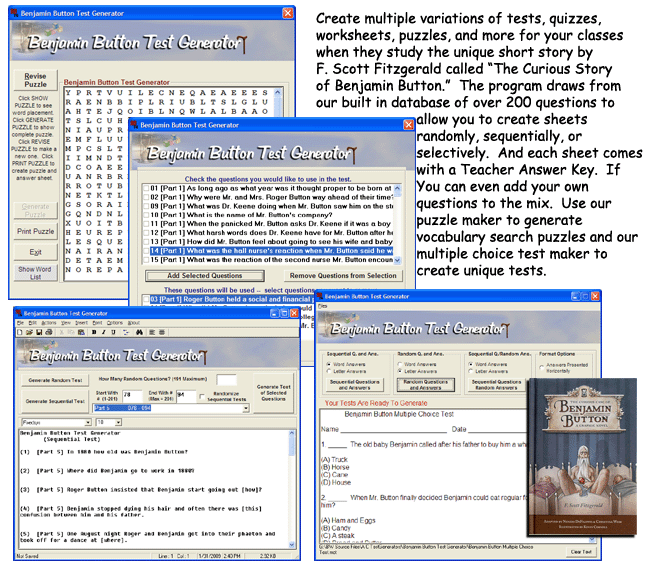Screen dimensions: 648x570
Task: Check question 01 about being born at
Action: [146, 188]
